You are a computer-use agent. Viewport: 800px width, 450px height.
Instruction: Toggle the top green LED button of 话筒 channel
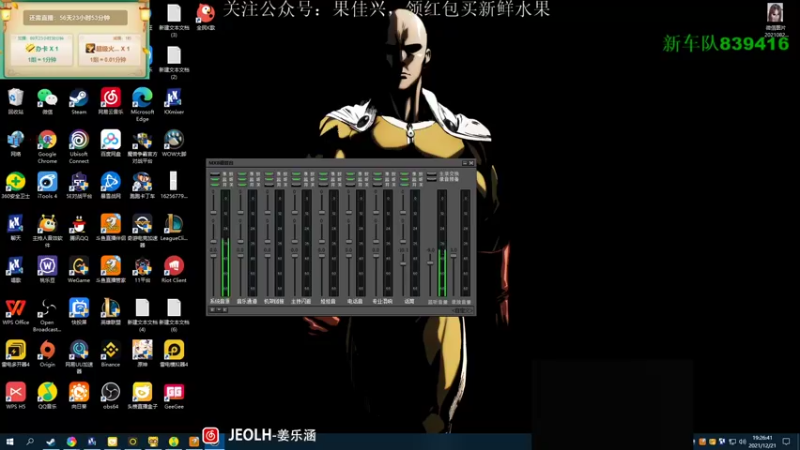pos(404,174)
